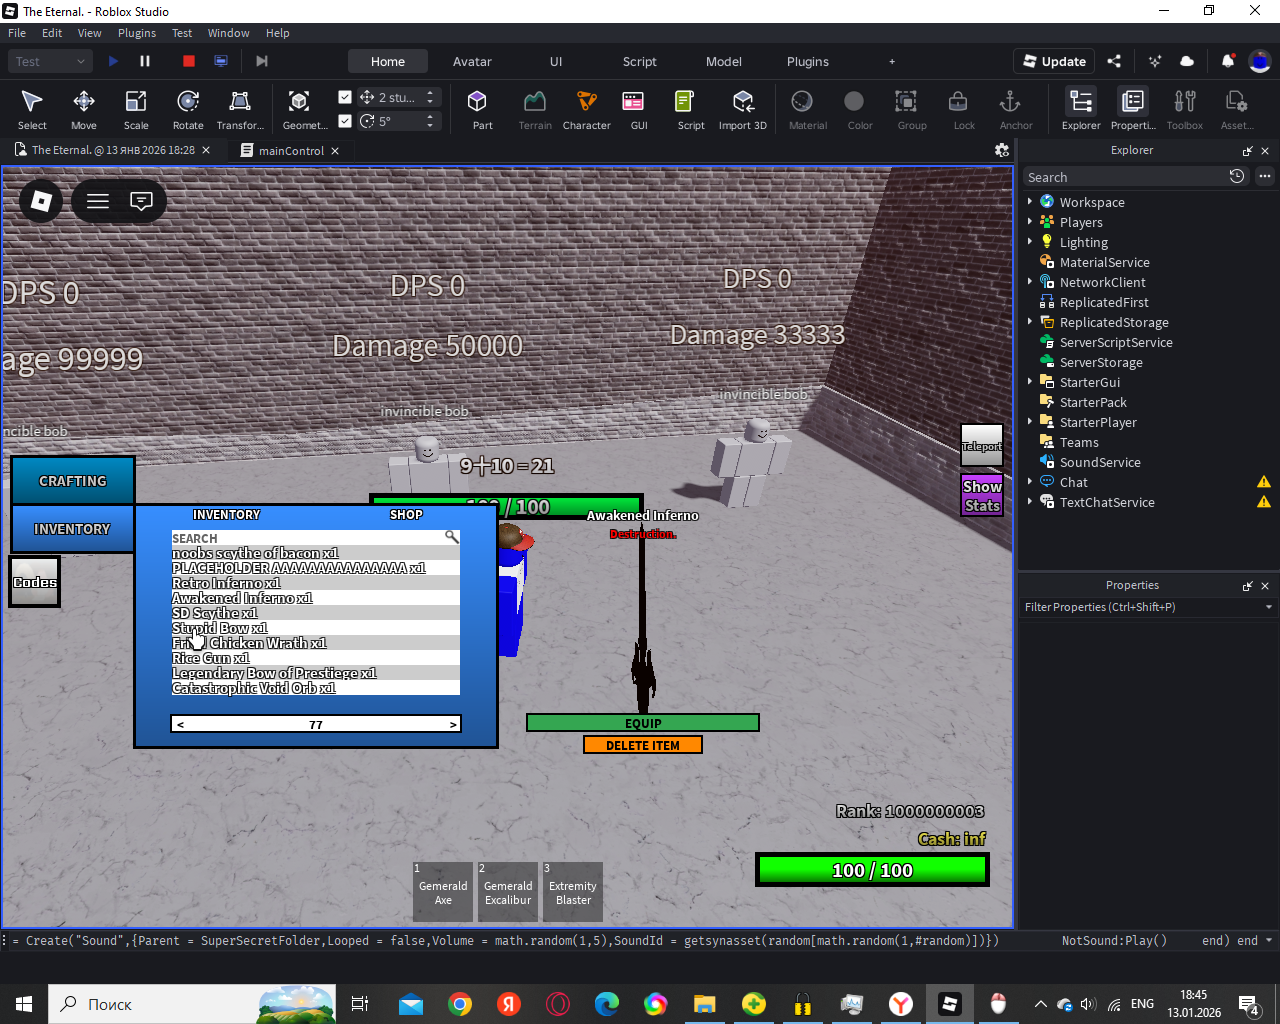The image size is (1280, 1024).
Task: Toggle the rotation snapping degrees checkbox
Action: pos(345,121)
